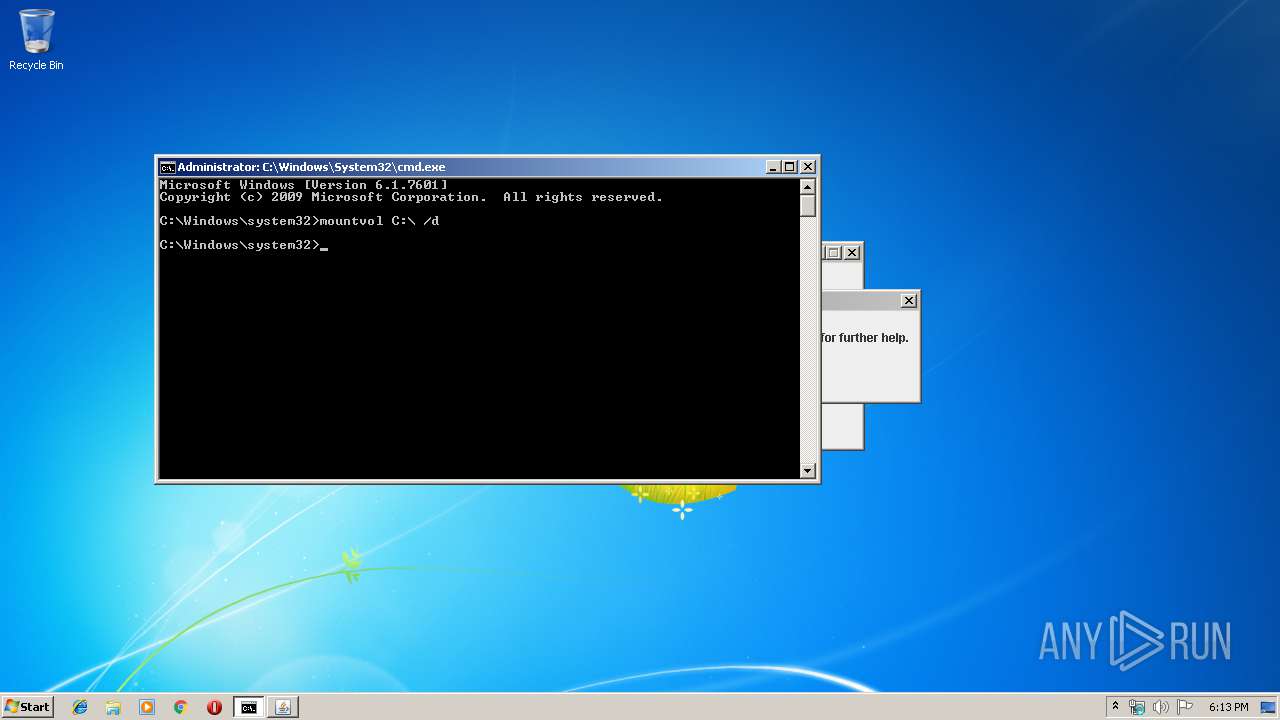
Task: Click the cmd scrollbar down arrow
Action: point(808,471)
